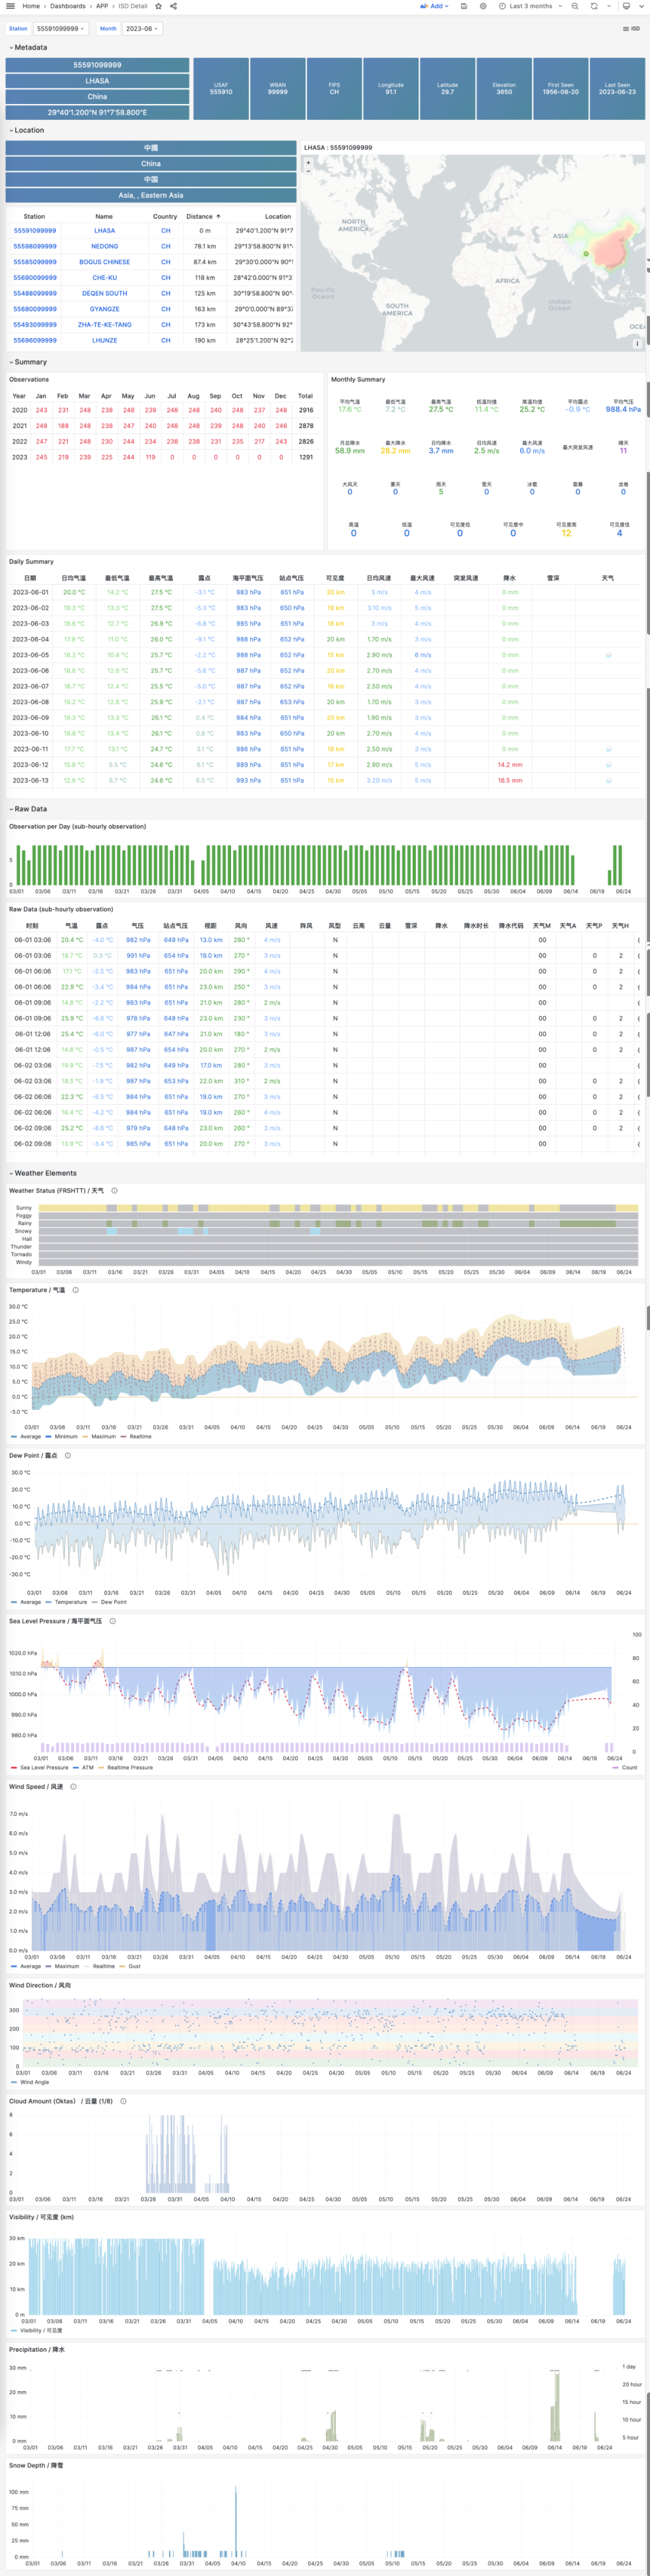Click the save dashboard icon

(x=463, y=6)
